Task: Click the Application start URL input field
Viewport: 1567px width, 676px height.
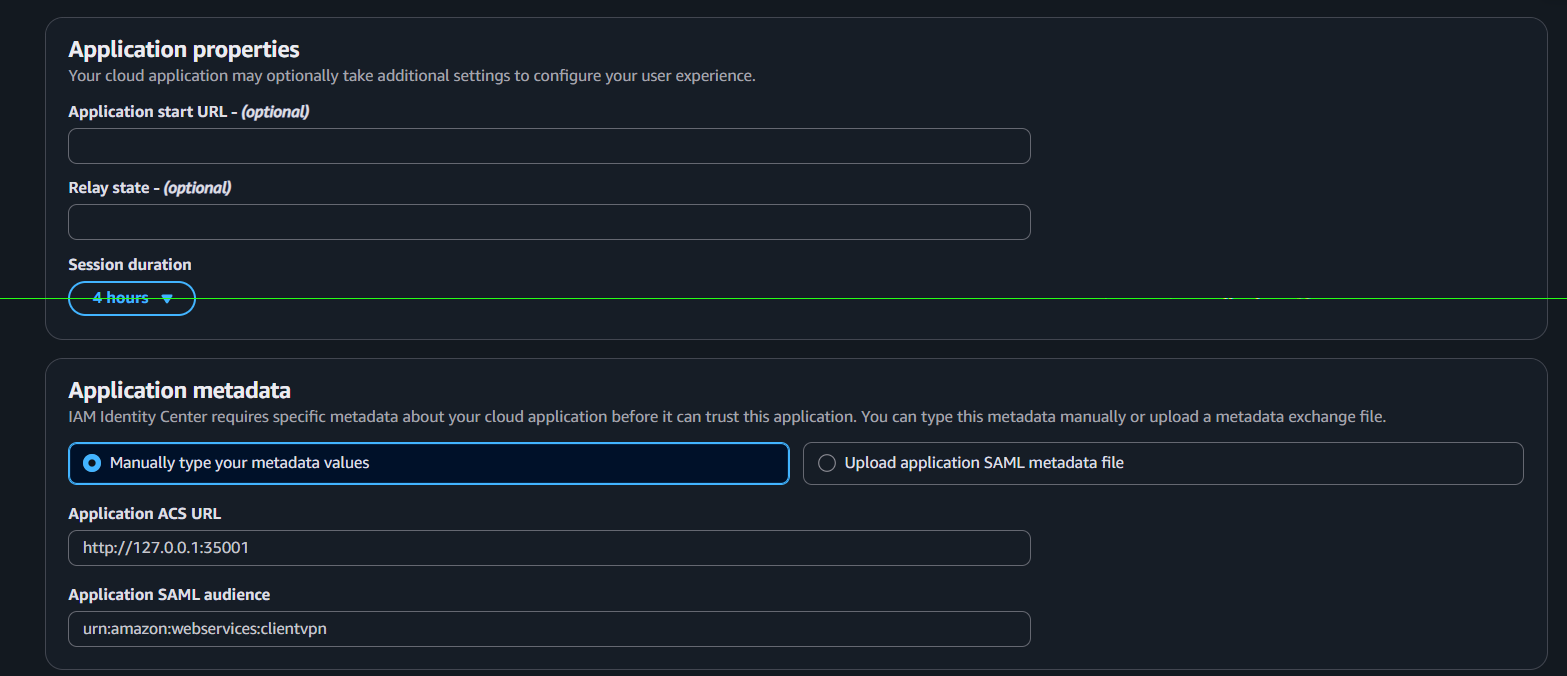Action: point(548,145)
